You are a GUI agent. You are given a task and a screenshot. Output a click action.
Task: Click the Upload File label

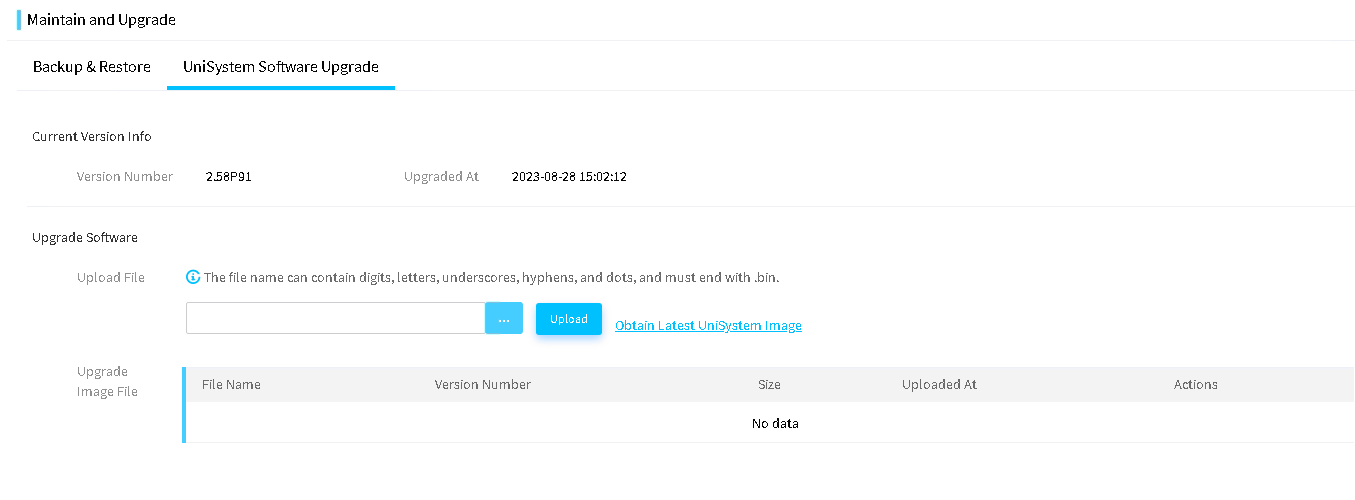(x=111, y=277)
